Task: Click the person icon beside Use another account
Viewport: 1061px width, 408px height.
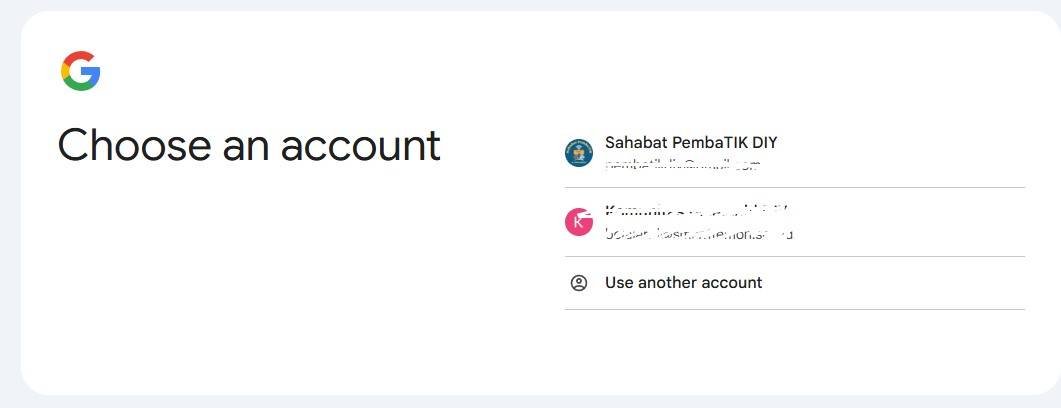Action: tap(579, 283)
